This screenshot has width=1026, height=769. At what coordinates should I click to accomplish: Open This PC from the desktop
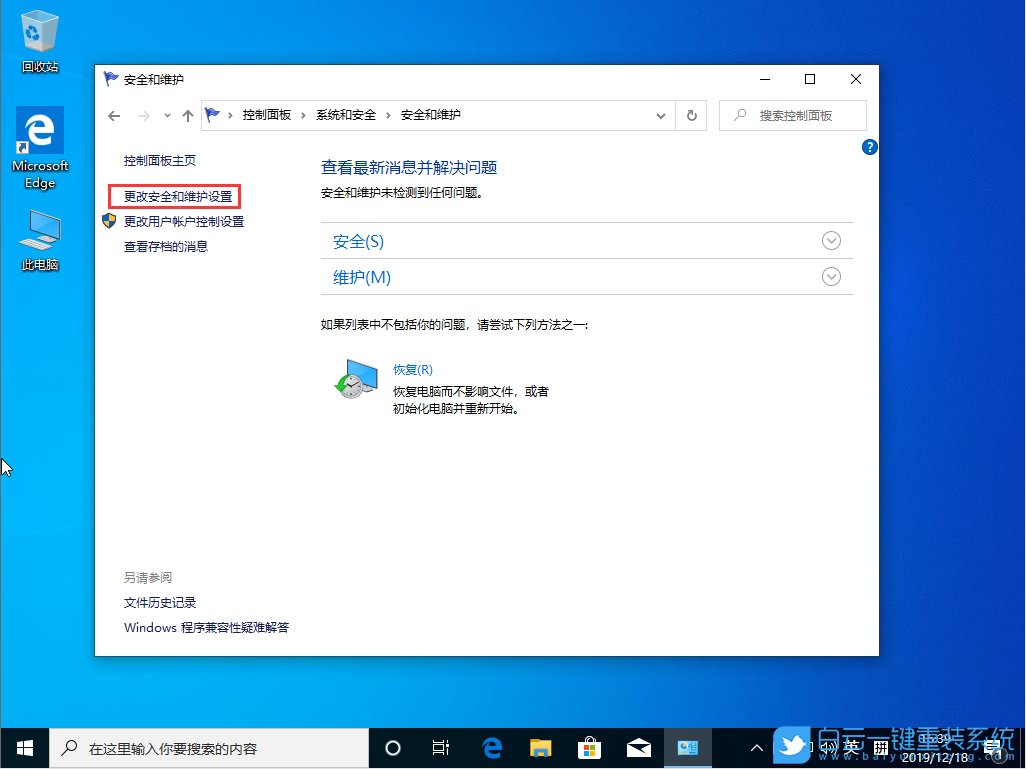point(39,228)
